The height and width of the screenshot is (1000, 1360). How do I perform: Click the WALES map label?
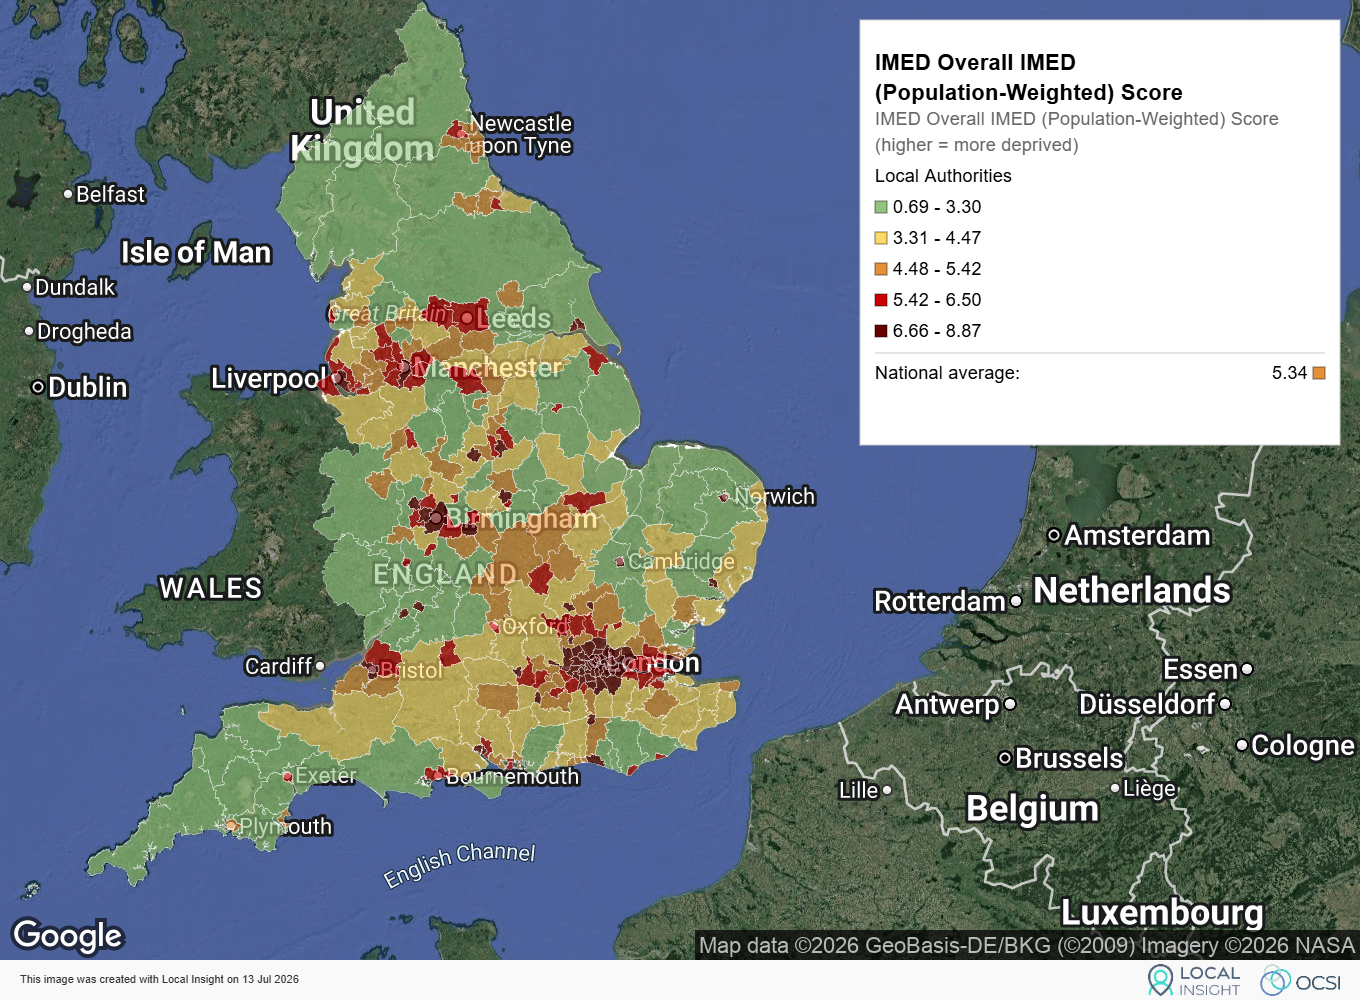pos(211,588)
